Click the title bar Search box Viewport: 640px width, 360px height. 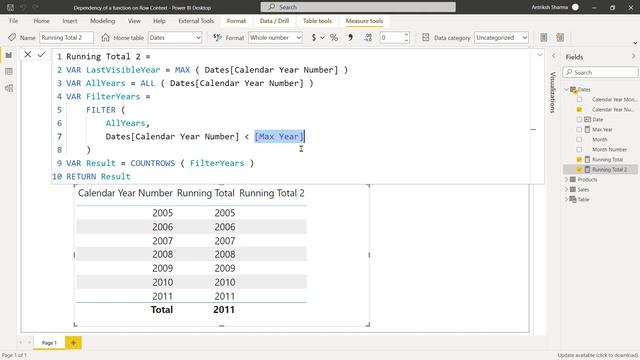[x=358, y=7]
